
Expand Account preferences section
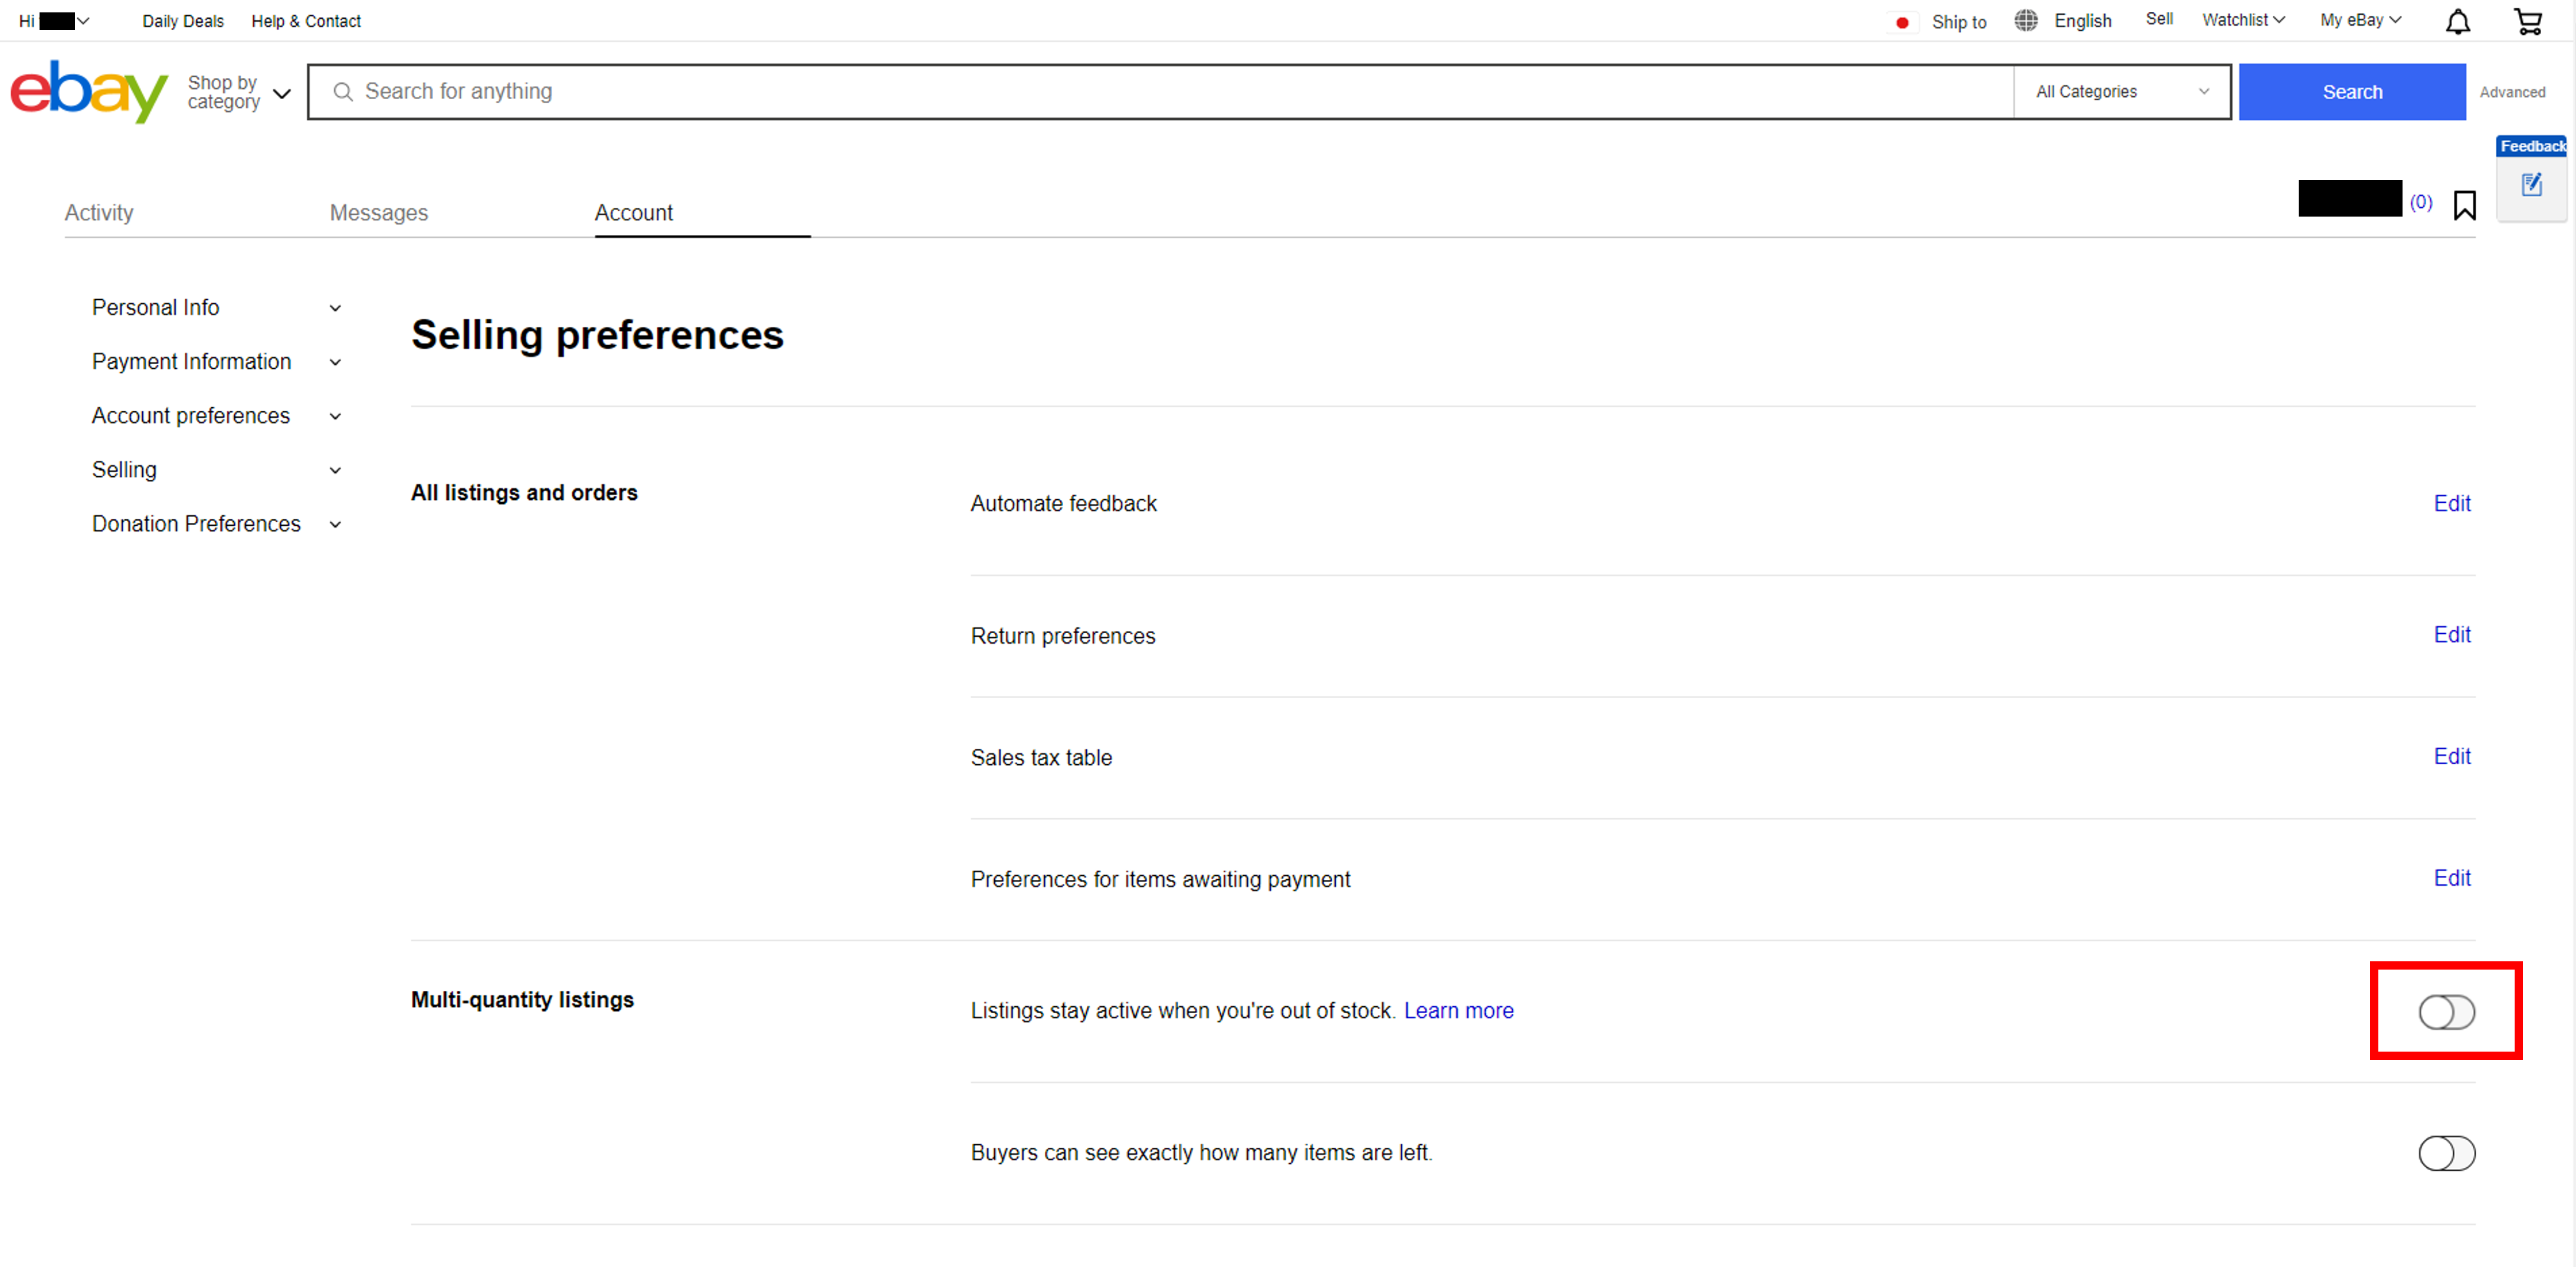[x=217, y=415]
